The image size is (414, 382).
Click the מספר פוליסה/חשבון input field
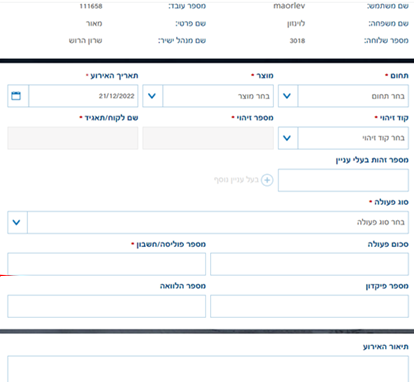[107, 264]
